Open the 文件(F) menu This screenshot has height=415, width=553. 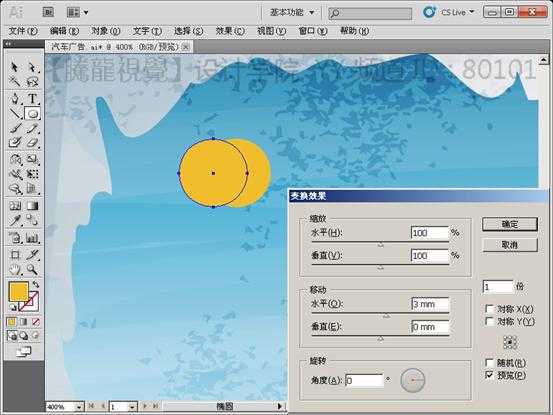pos(23,31)
